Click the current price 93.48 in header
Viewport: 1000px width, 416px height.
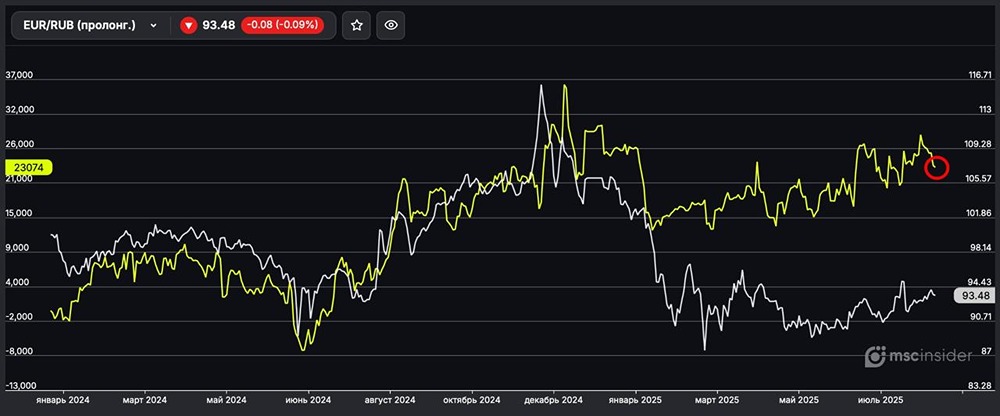click(218, 25)
